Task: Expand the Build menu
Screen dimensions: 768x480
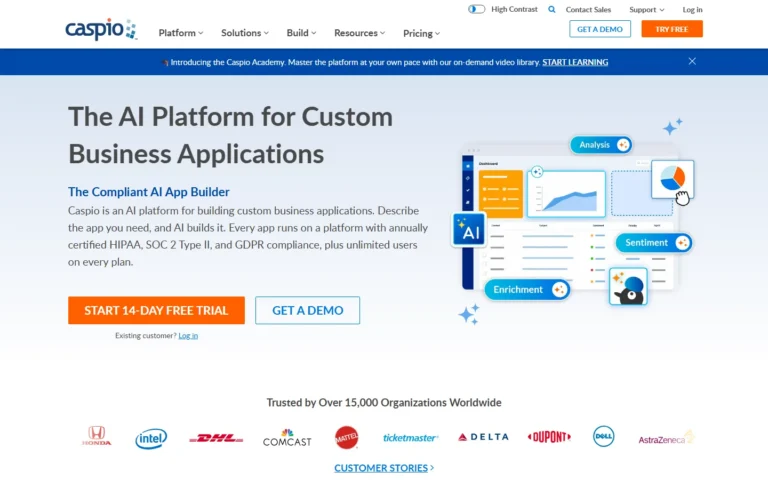Action: [301, 33]
